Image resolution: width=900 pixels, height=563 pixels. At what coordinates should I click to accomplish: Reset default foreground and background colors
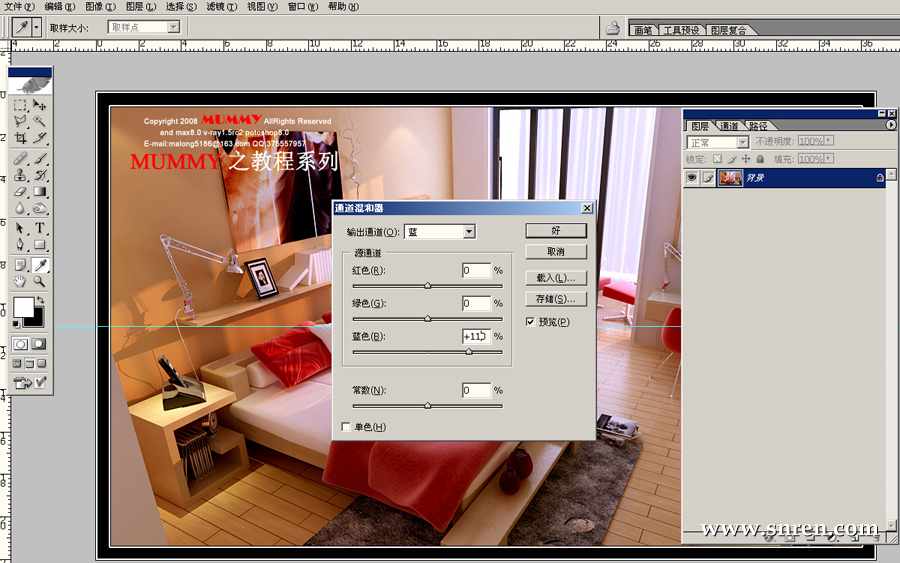[15, 324]
